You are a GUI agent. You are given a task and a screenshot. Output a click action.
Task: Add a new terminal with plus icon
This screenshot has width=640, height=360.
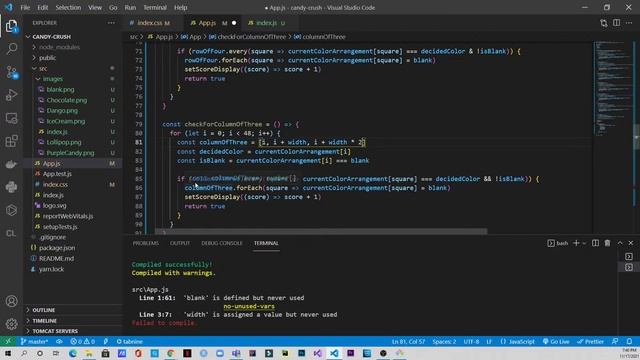pyautogui.click(x=576, y=243)
